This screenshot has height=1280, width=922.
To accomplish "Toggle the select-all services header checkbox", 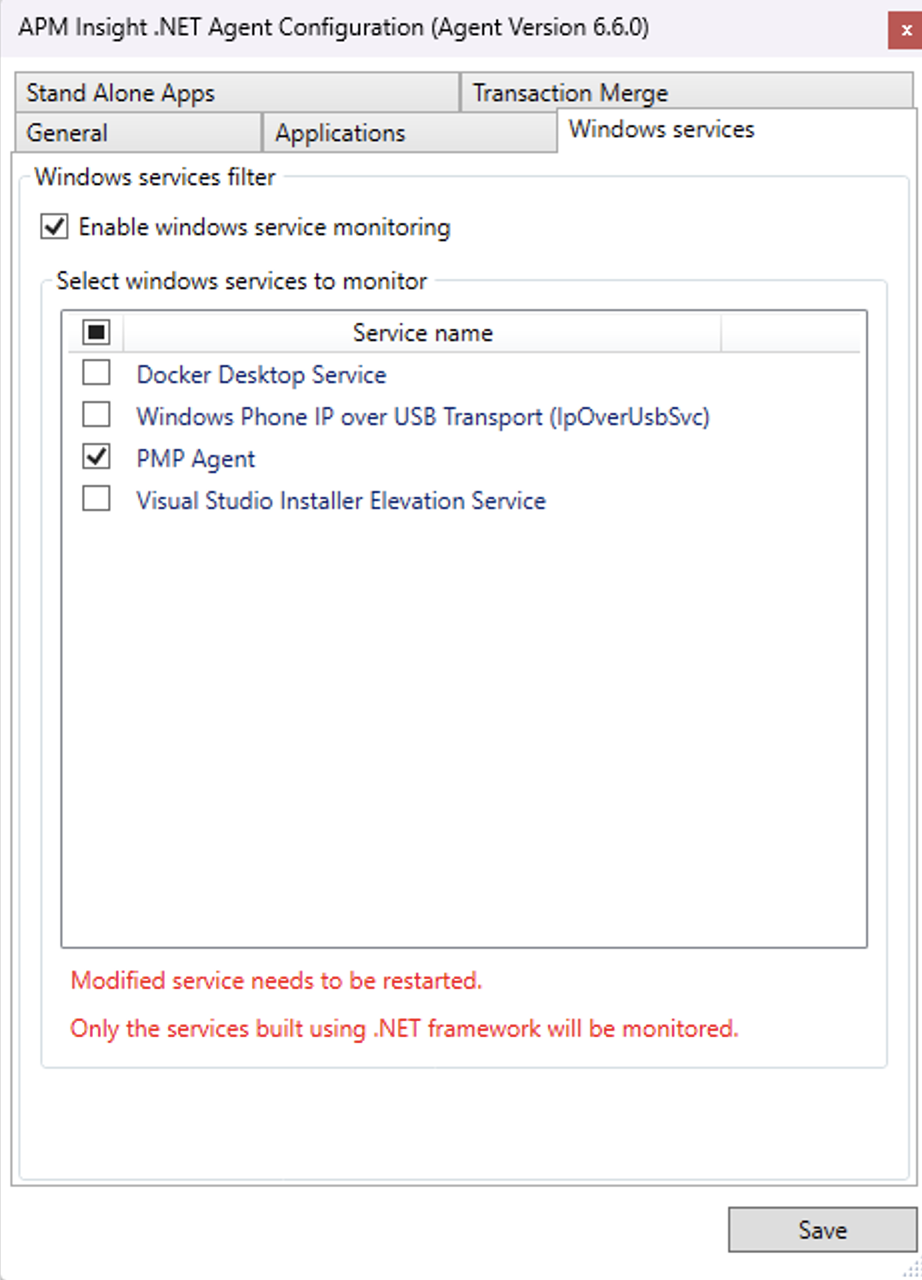I will coord(97,332).
